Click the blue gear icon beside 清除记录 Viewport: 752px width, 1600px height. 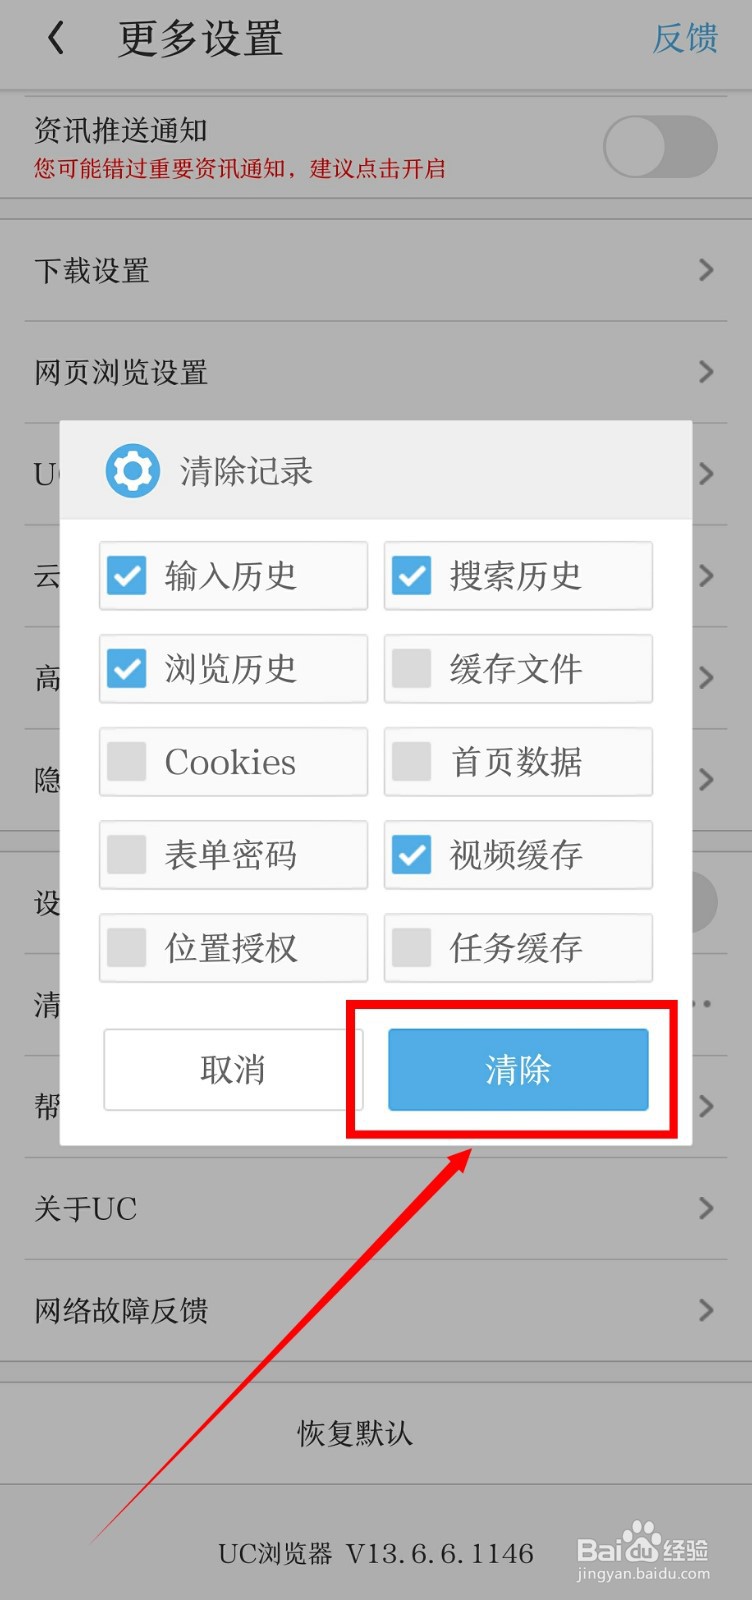132,471
